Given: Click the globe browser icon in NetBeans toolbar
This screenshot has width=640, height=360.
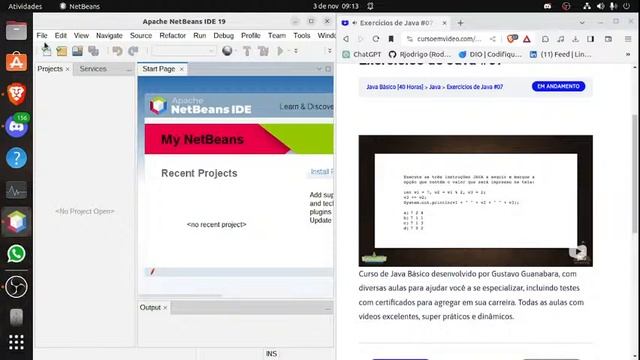Looking at the screenshot, I should click(x=227, y=51).
